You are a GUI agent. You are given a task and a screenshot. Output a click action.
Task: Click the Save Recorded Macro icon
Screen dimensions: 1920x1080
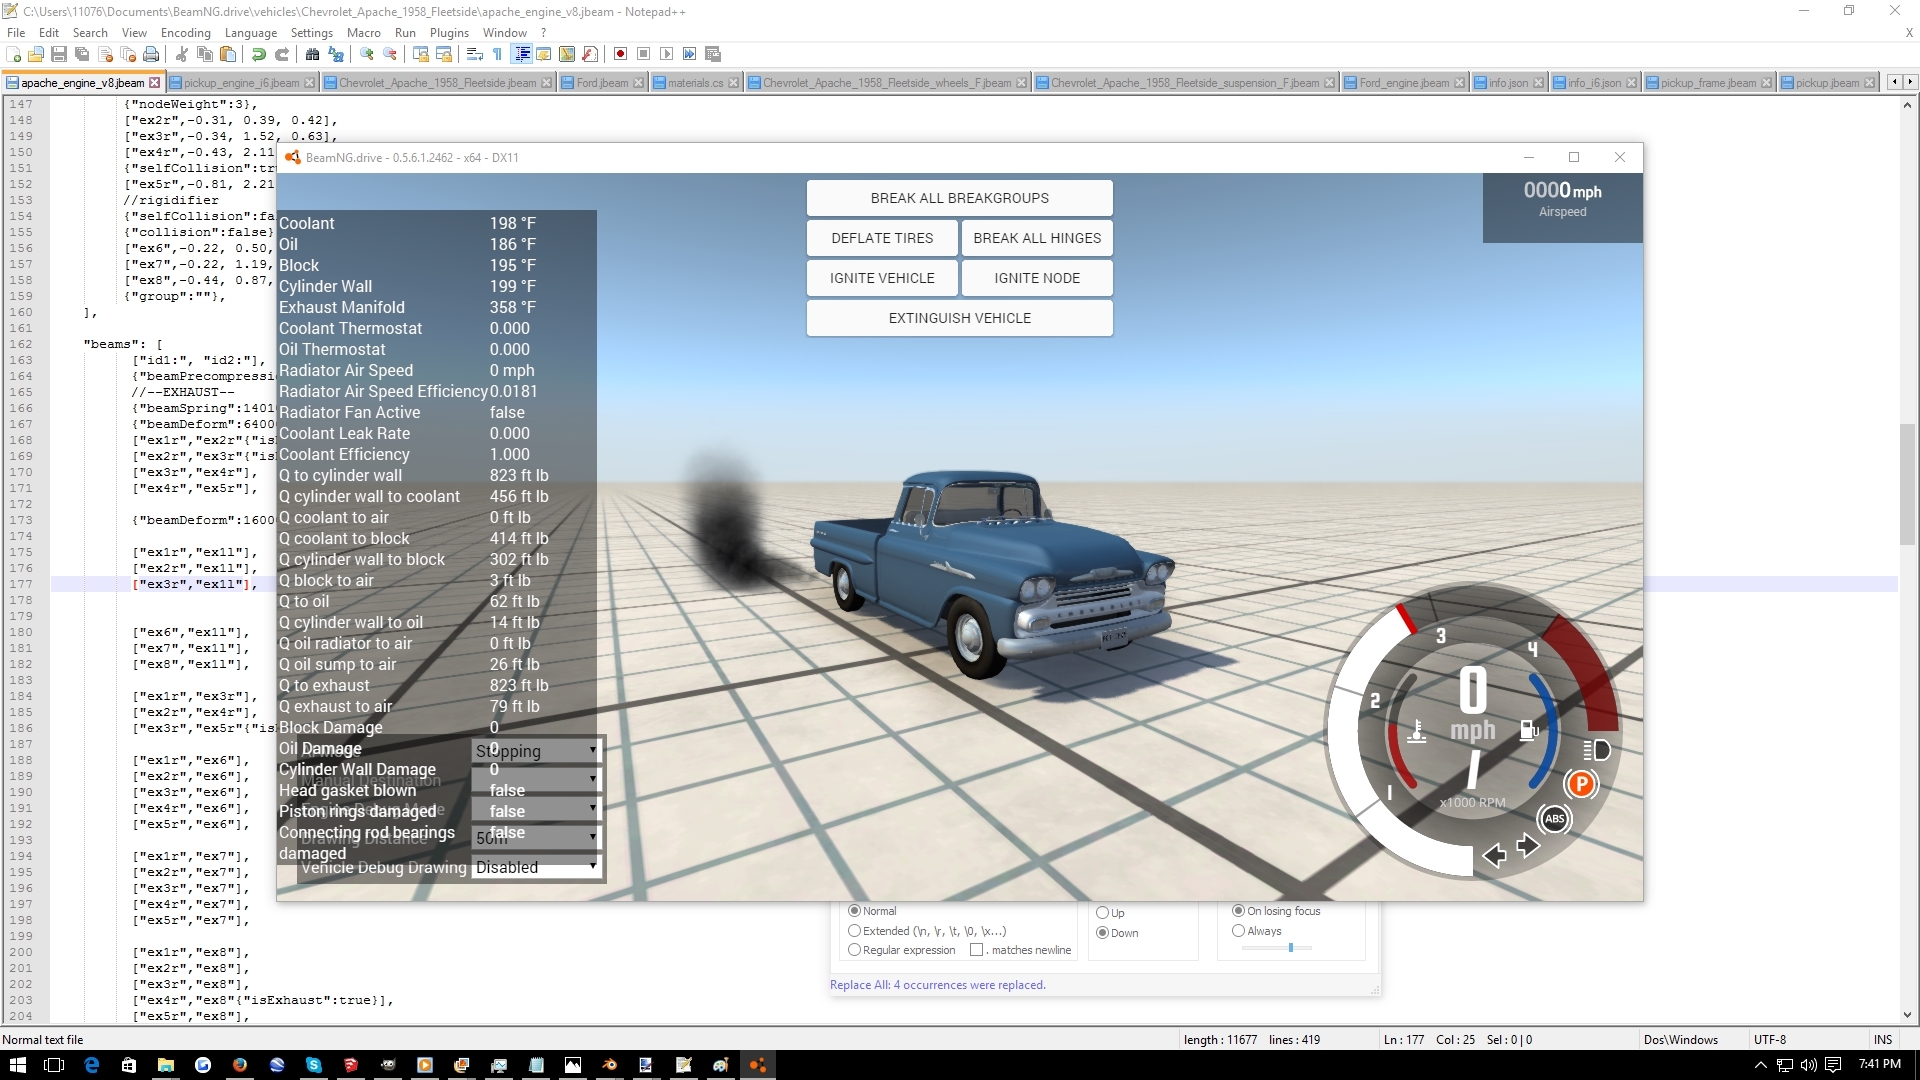[713, 54]
